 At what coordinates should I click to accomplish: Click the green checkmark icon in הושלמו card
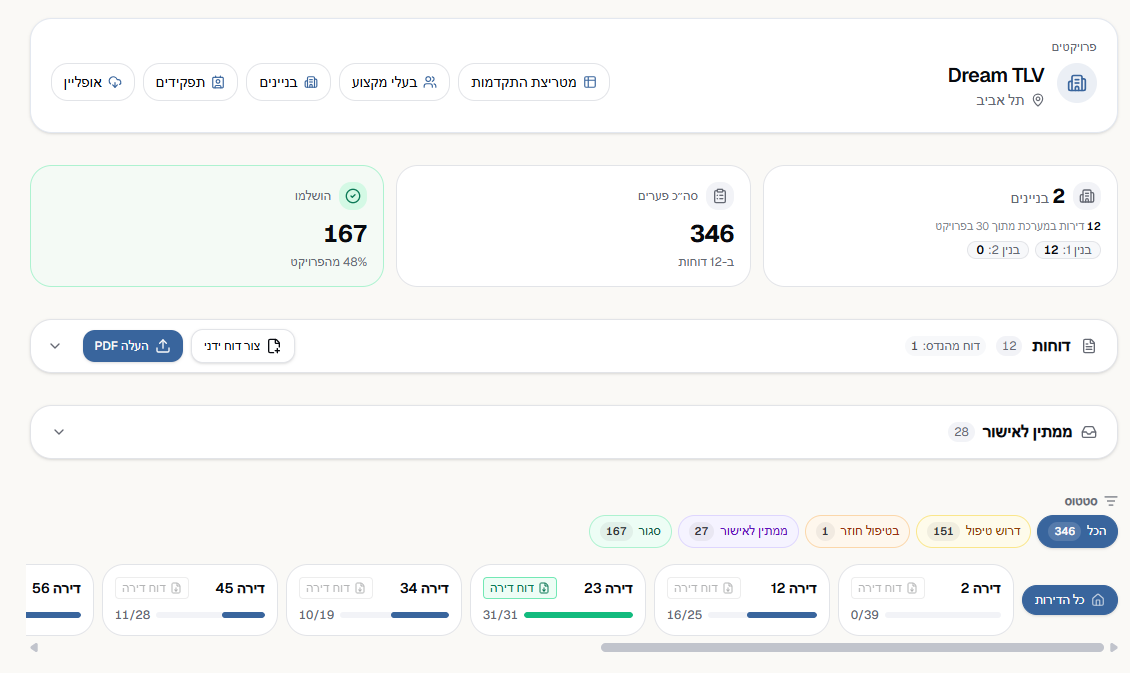353,196
